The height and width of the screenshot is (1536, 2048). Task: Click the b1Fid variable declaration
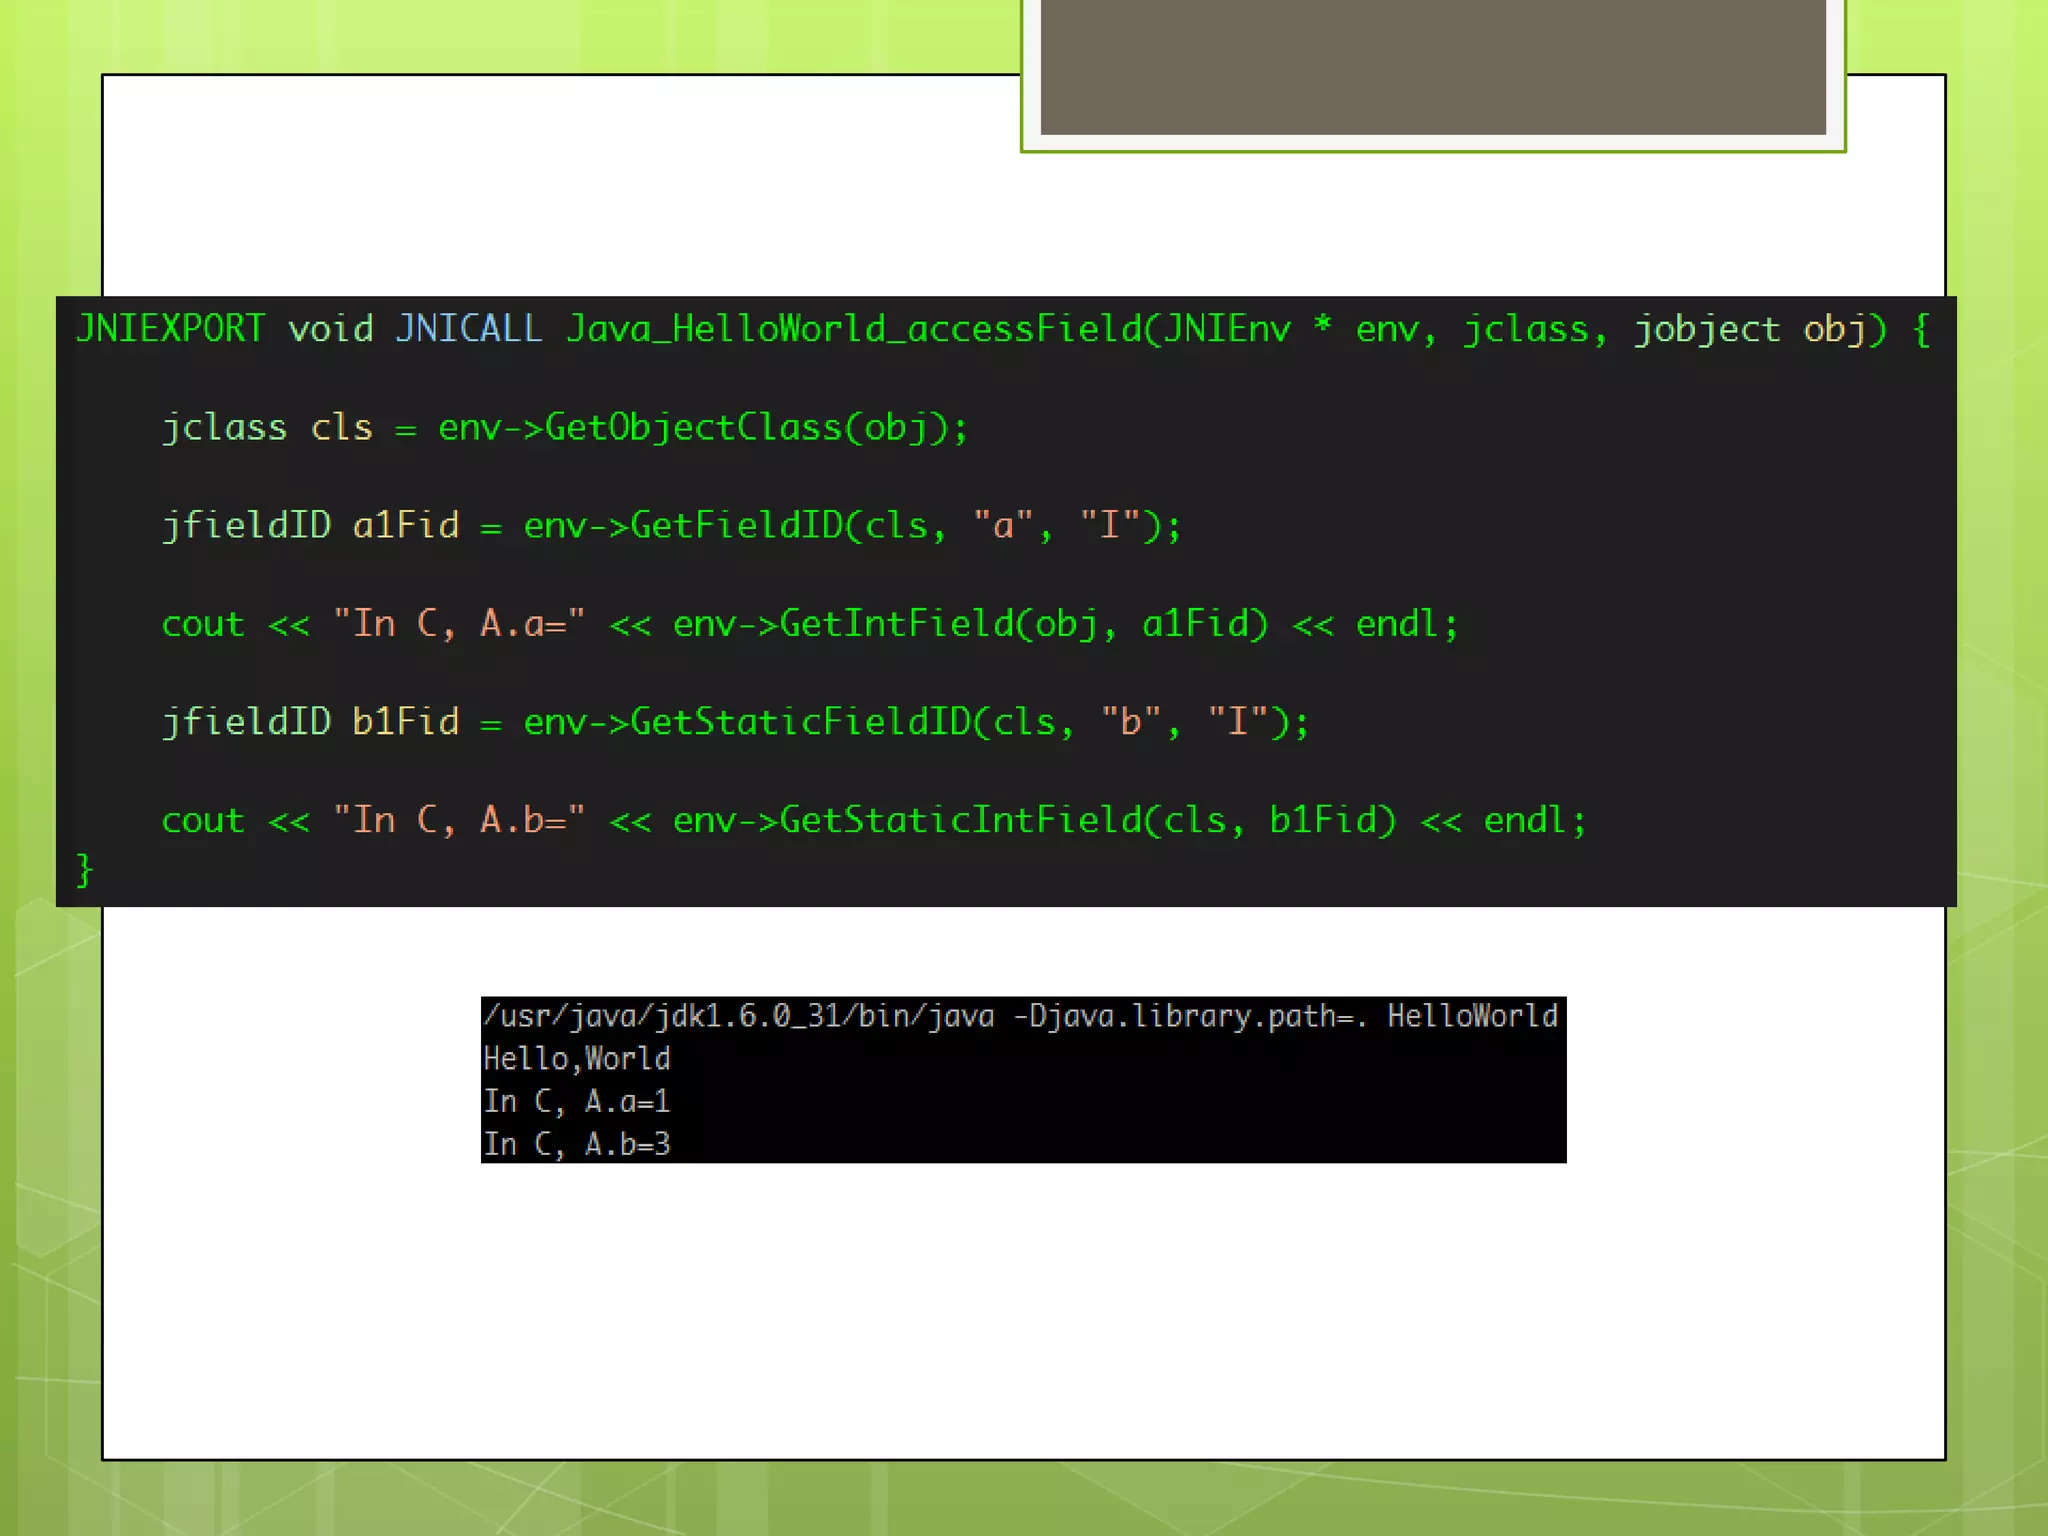pyautogui.click(x=405, y=722)
